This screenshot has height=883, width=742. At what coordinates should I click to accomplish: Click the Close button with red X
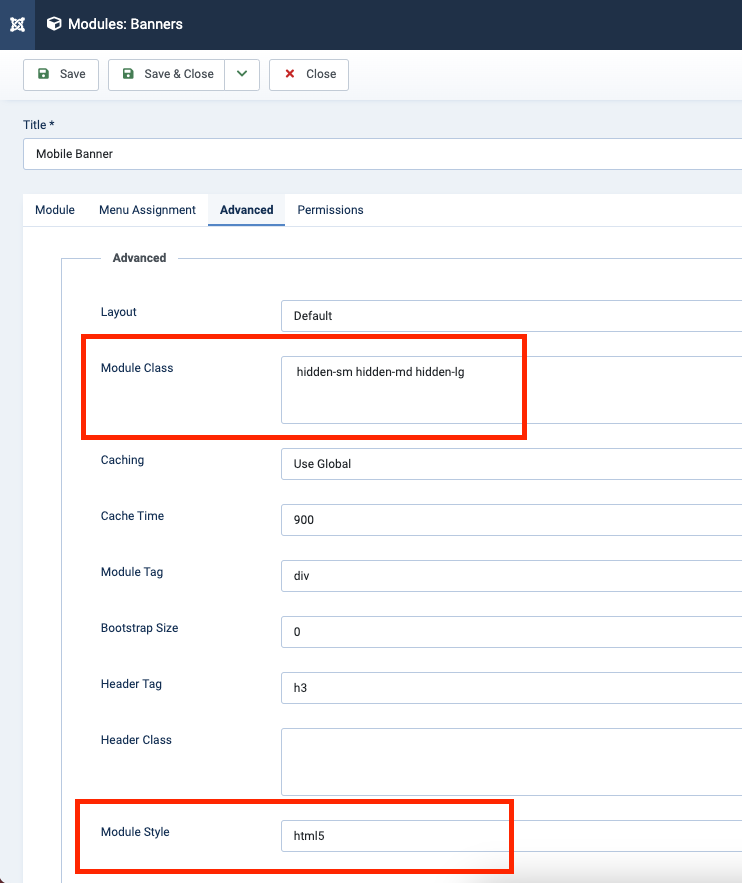[x=309, y=74]
